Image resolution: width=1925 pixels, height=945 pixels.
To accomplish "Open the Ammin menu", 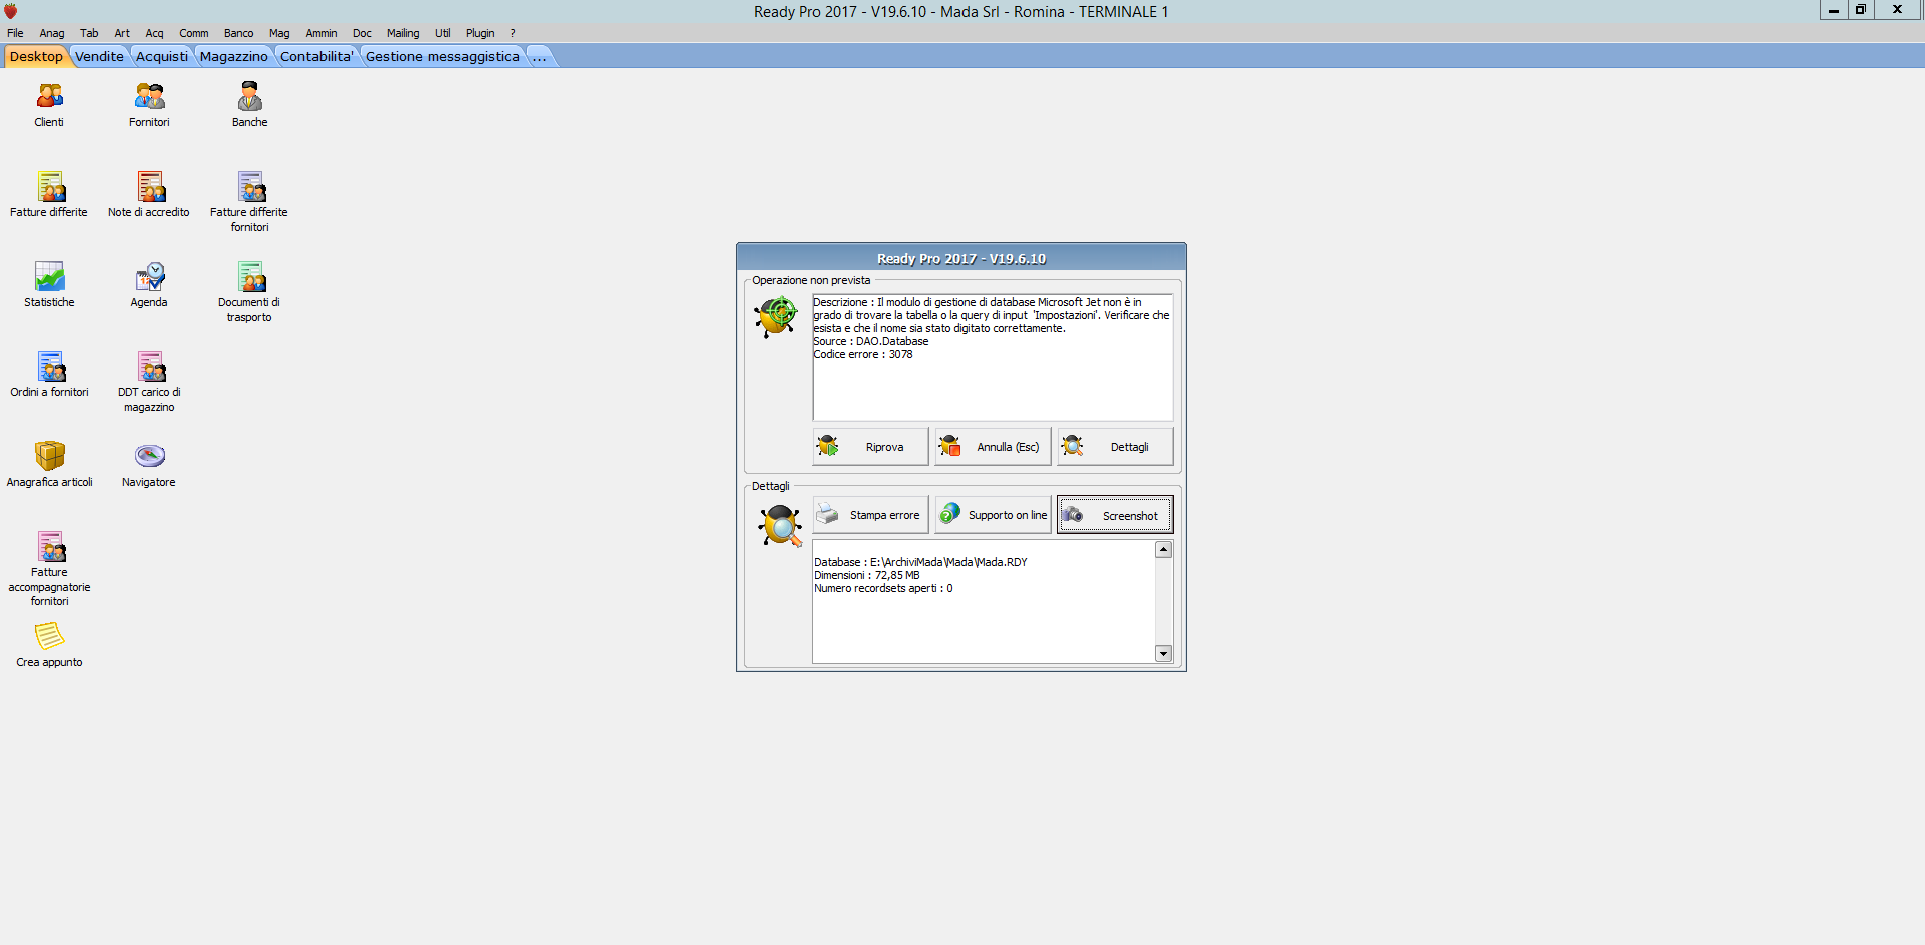I will 321,33.
